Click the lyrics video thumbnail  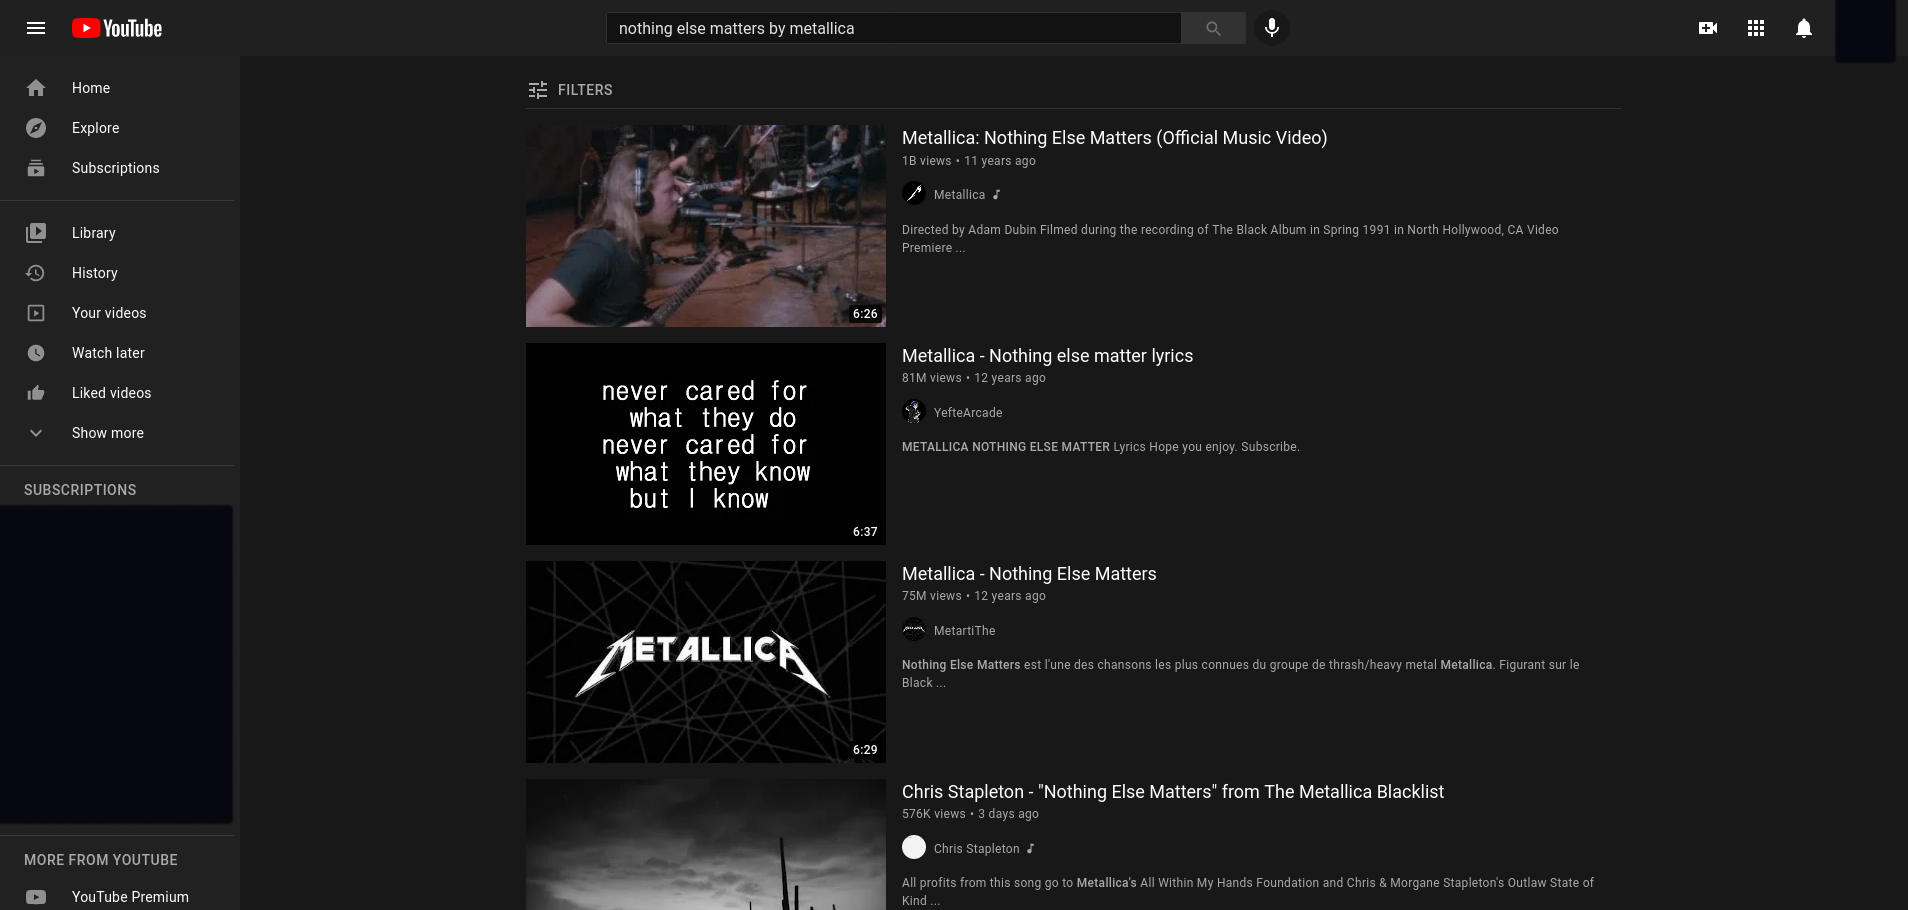pos(705,443)
